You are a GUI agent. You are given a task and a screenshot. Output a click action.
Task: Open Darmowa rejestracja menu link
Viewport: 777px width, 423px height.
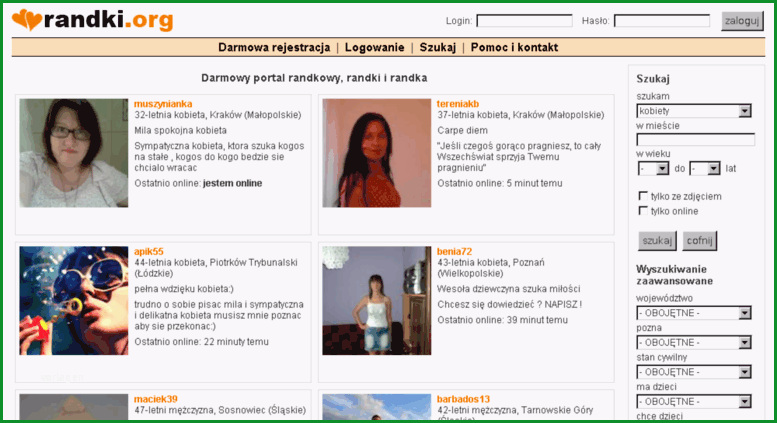coord(274,48)
